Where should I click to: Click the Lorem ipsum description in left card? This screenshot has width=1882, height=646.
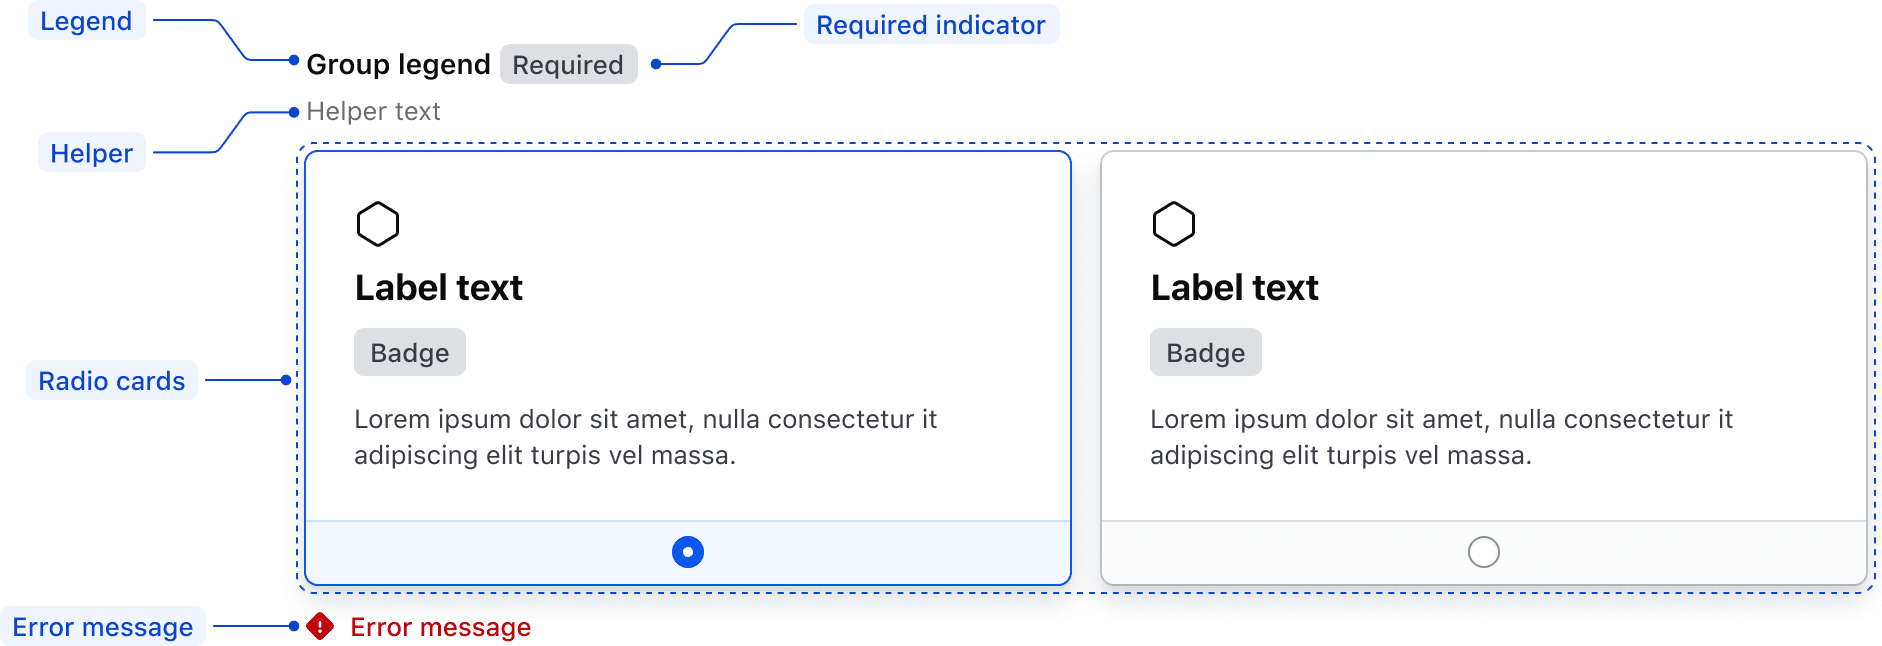tap(645, 437)
